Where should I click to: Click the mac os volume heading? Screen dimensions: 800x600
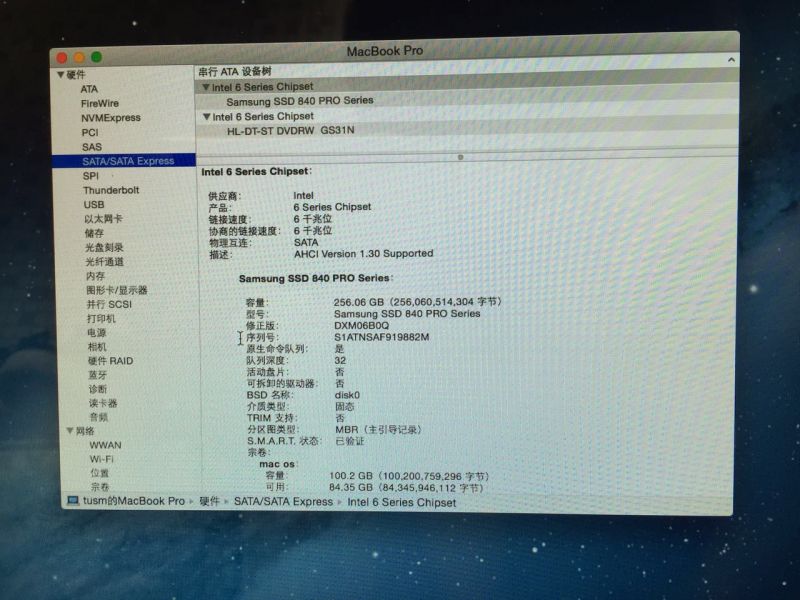[277, 464]
